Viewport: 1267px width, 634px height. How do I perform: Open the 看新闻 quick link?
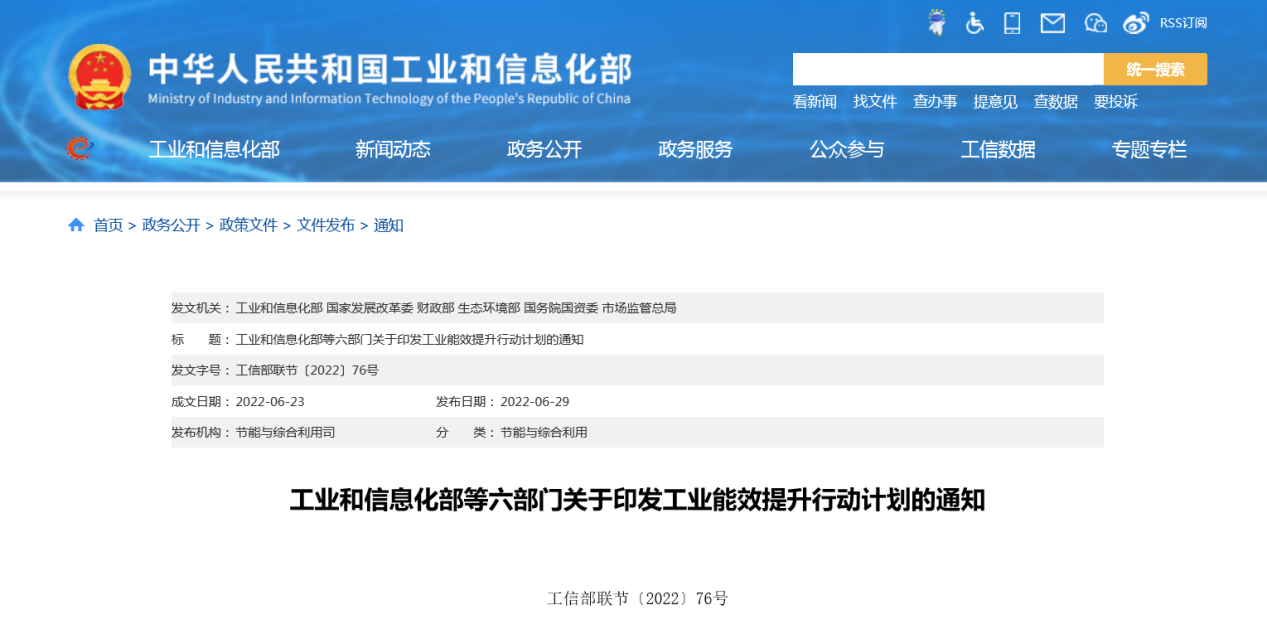814,102
